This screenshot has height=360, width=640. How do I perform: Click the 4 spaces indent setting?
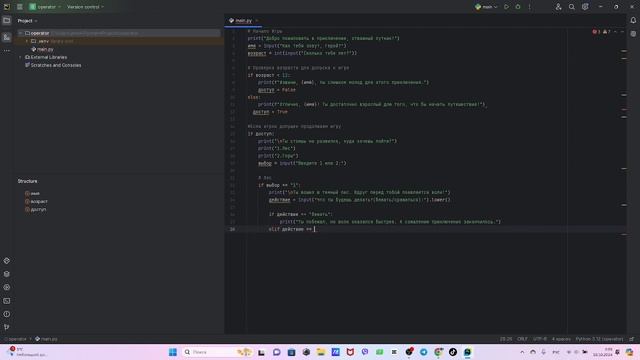pyautogui.click(x=561, y=339)
